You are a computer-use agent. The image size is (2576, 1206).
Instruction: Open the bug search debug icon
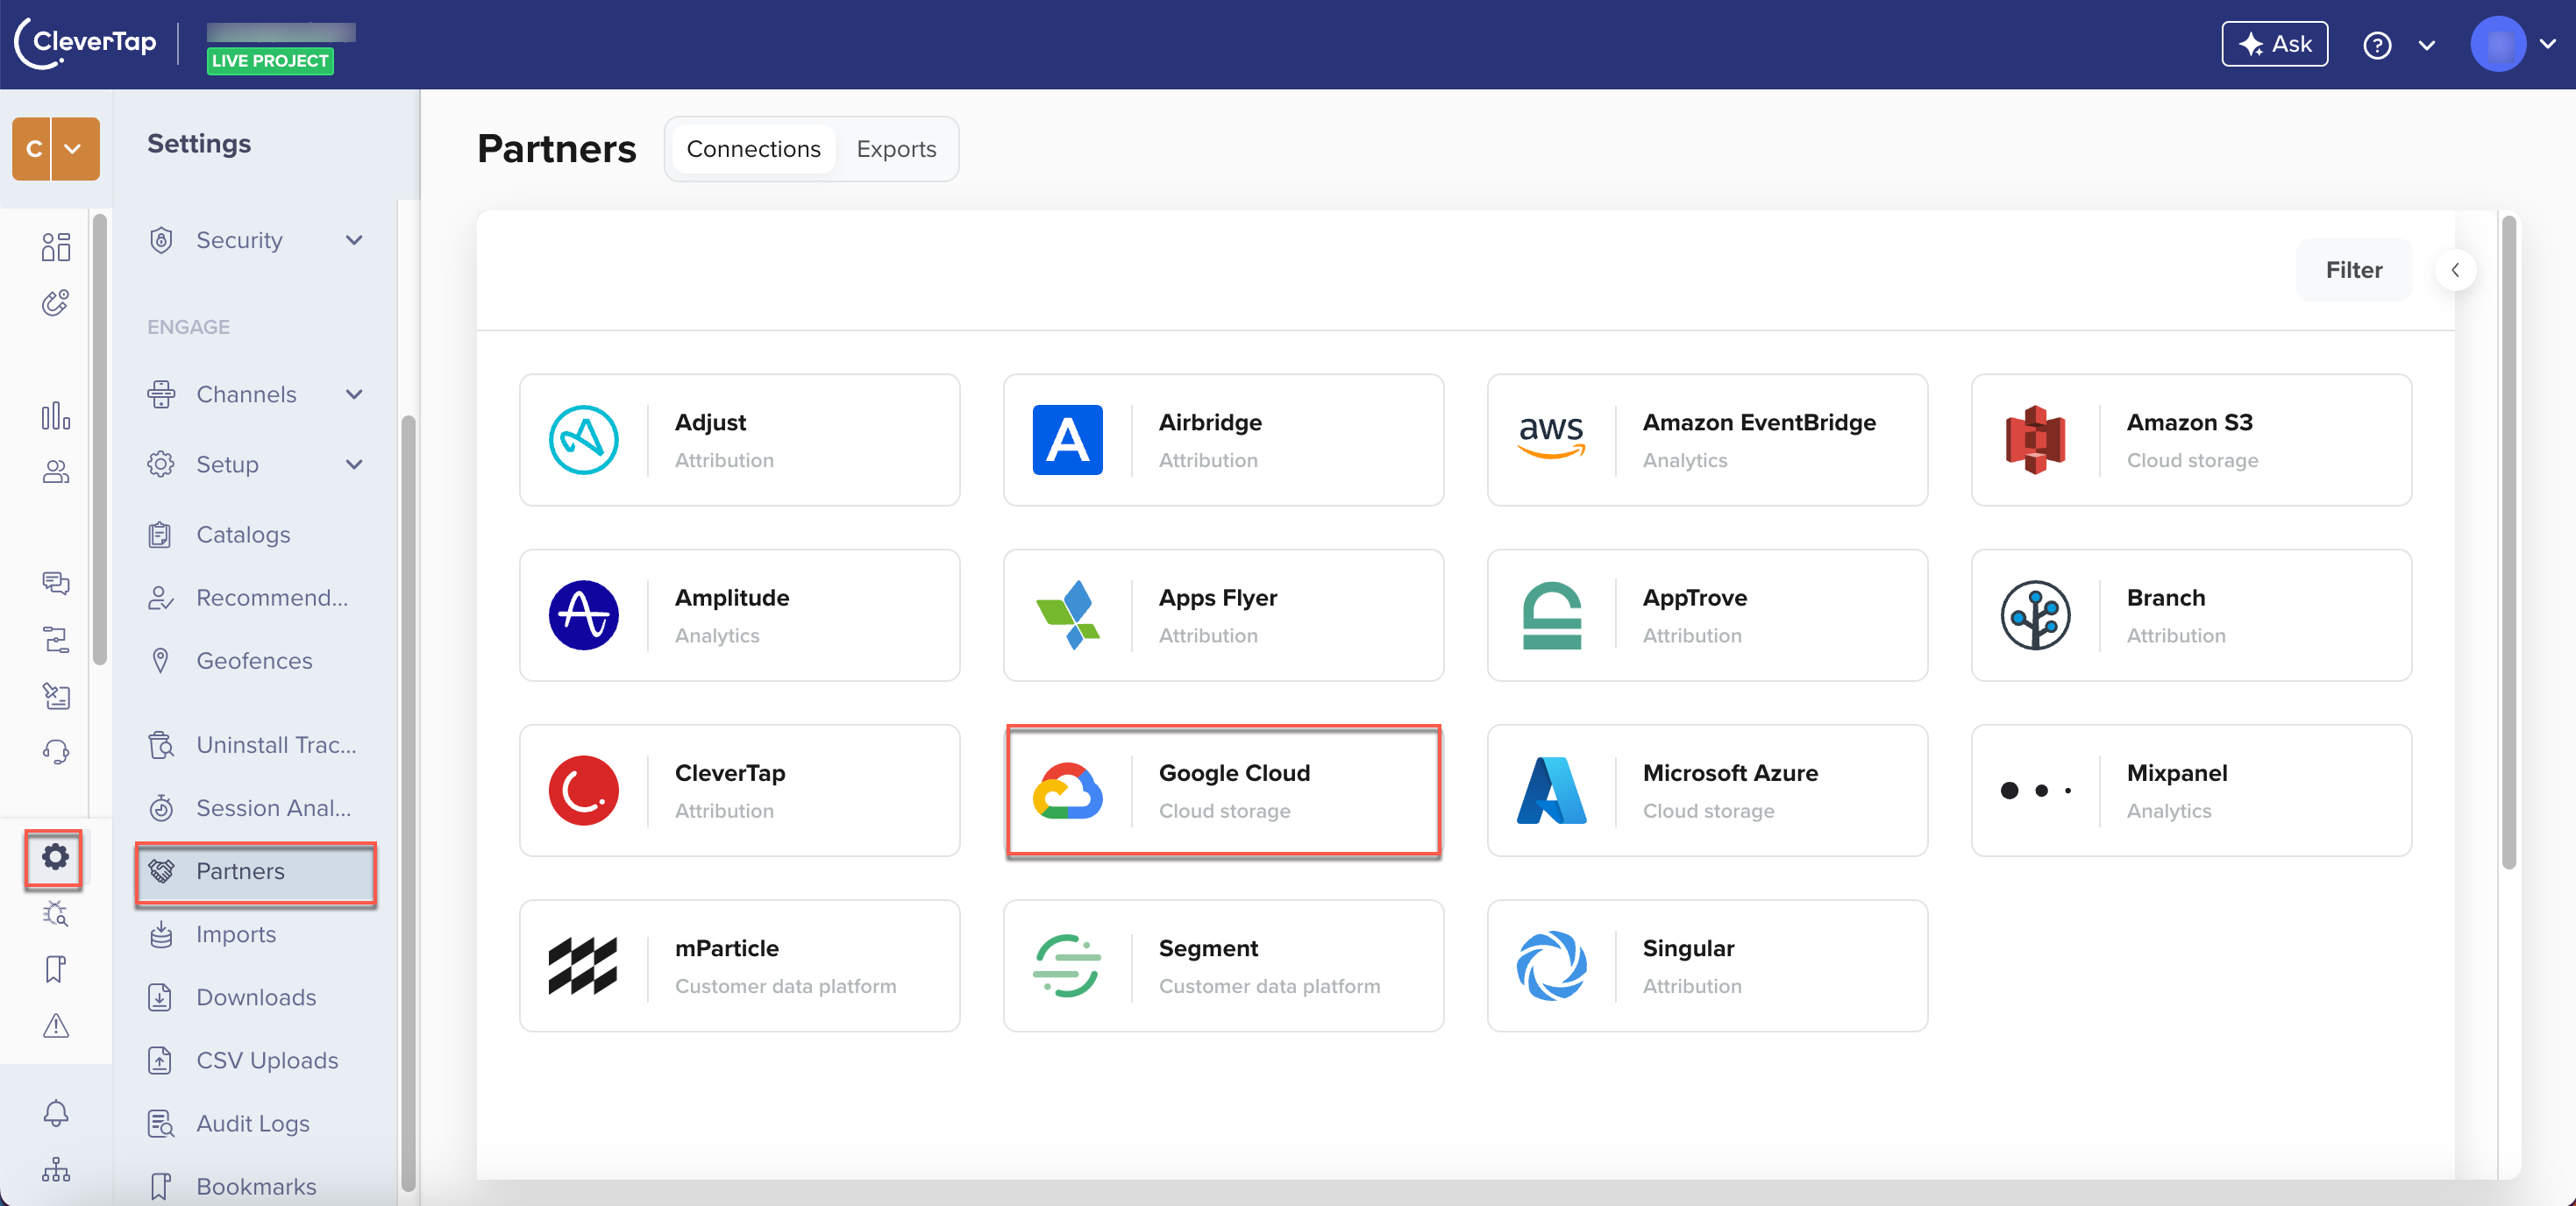coord(56,913)
